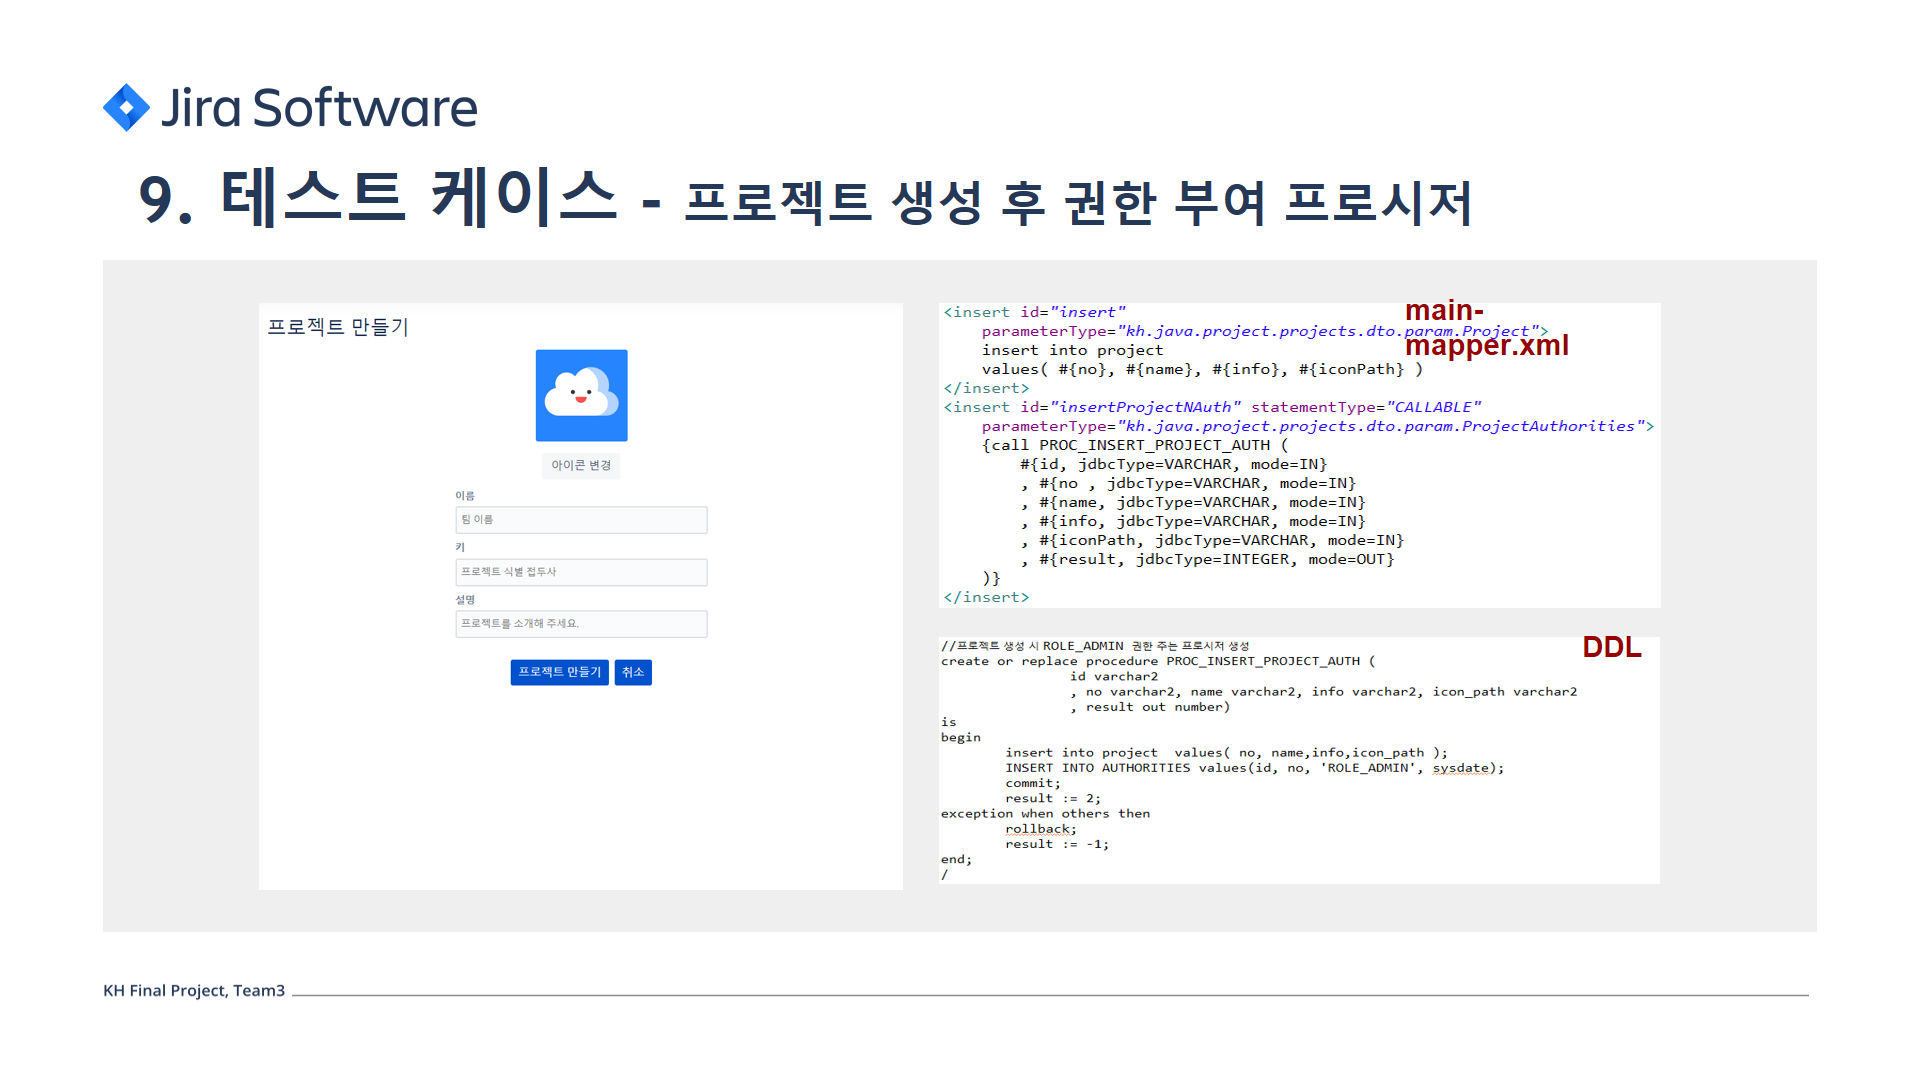Click the Jira Software diamond logo icon
Viewport: 1920px width, 1080px height.
click(127, 107)
